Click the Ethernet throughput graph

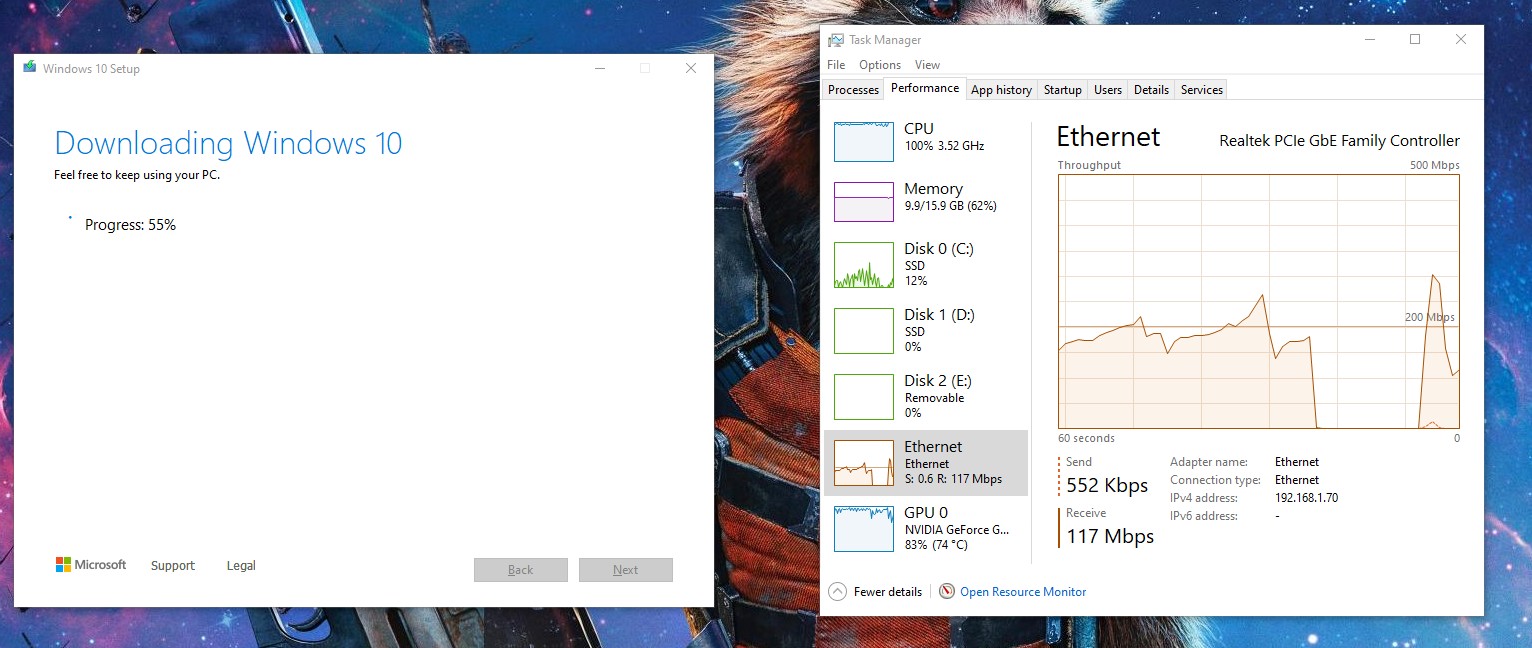tap(1259, 301)
